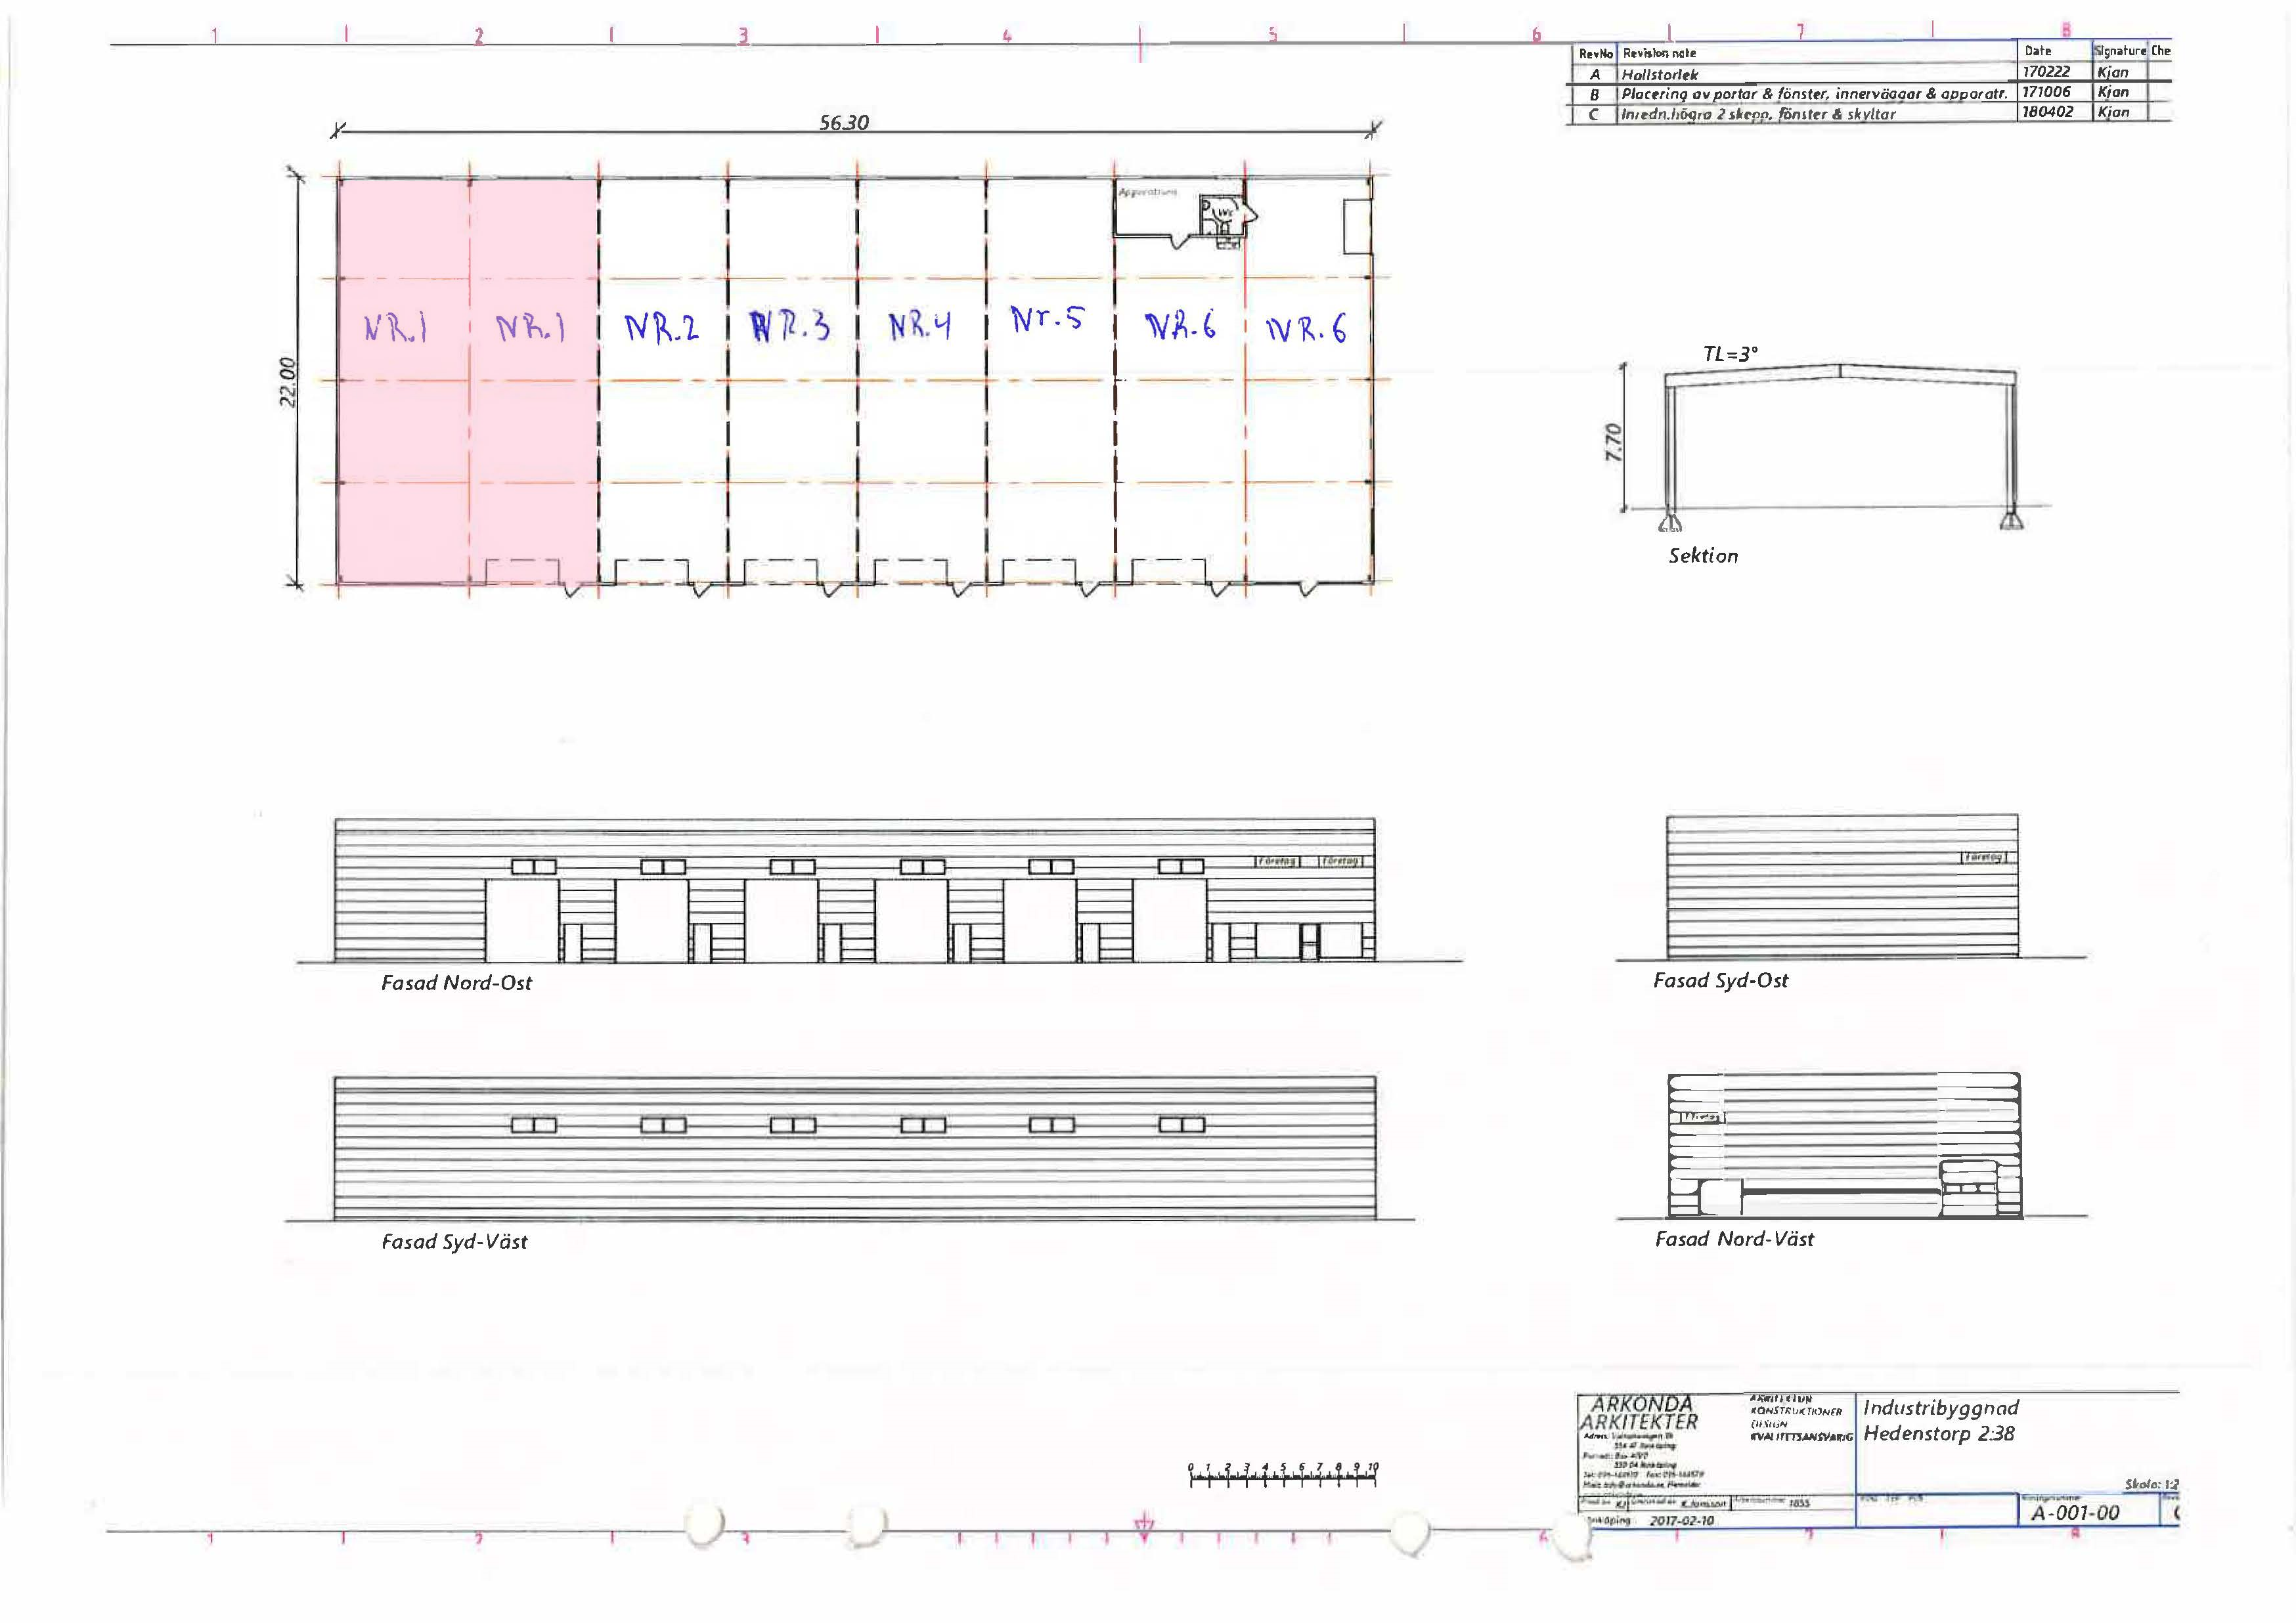This screenshot has height=1623, width=2296.
Task: Click the "Sektion" caption
Action: click(x=1703, y=556)
